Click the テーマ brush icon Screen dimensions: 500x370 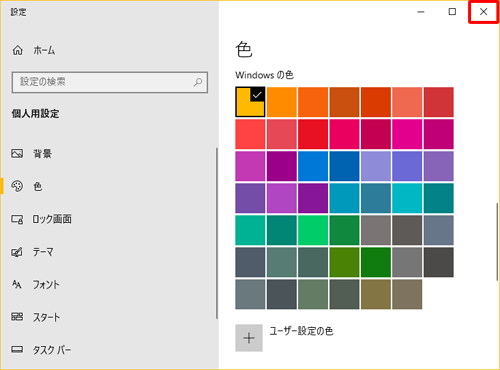(17, 252)
